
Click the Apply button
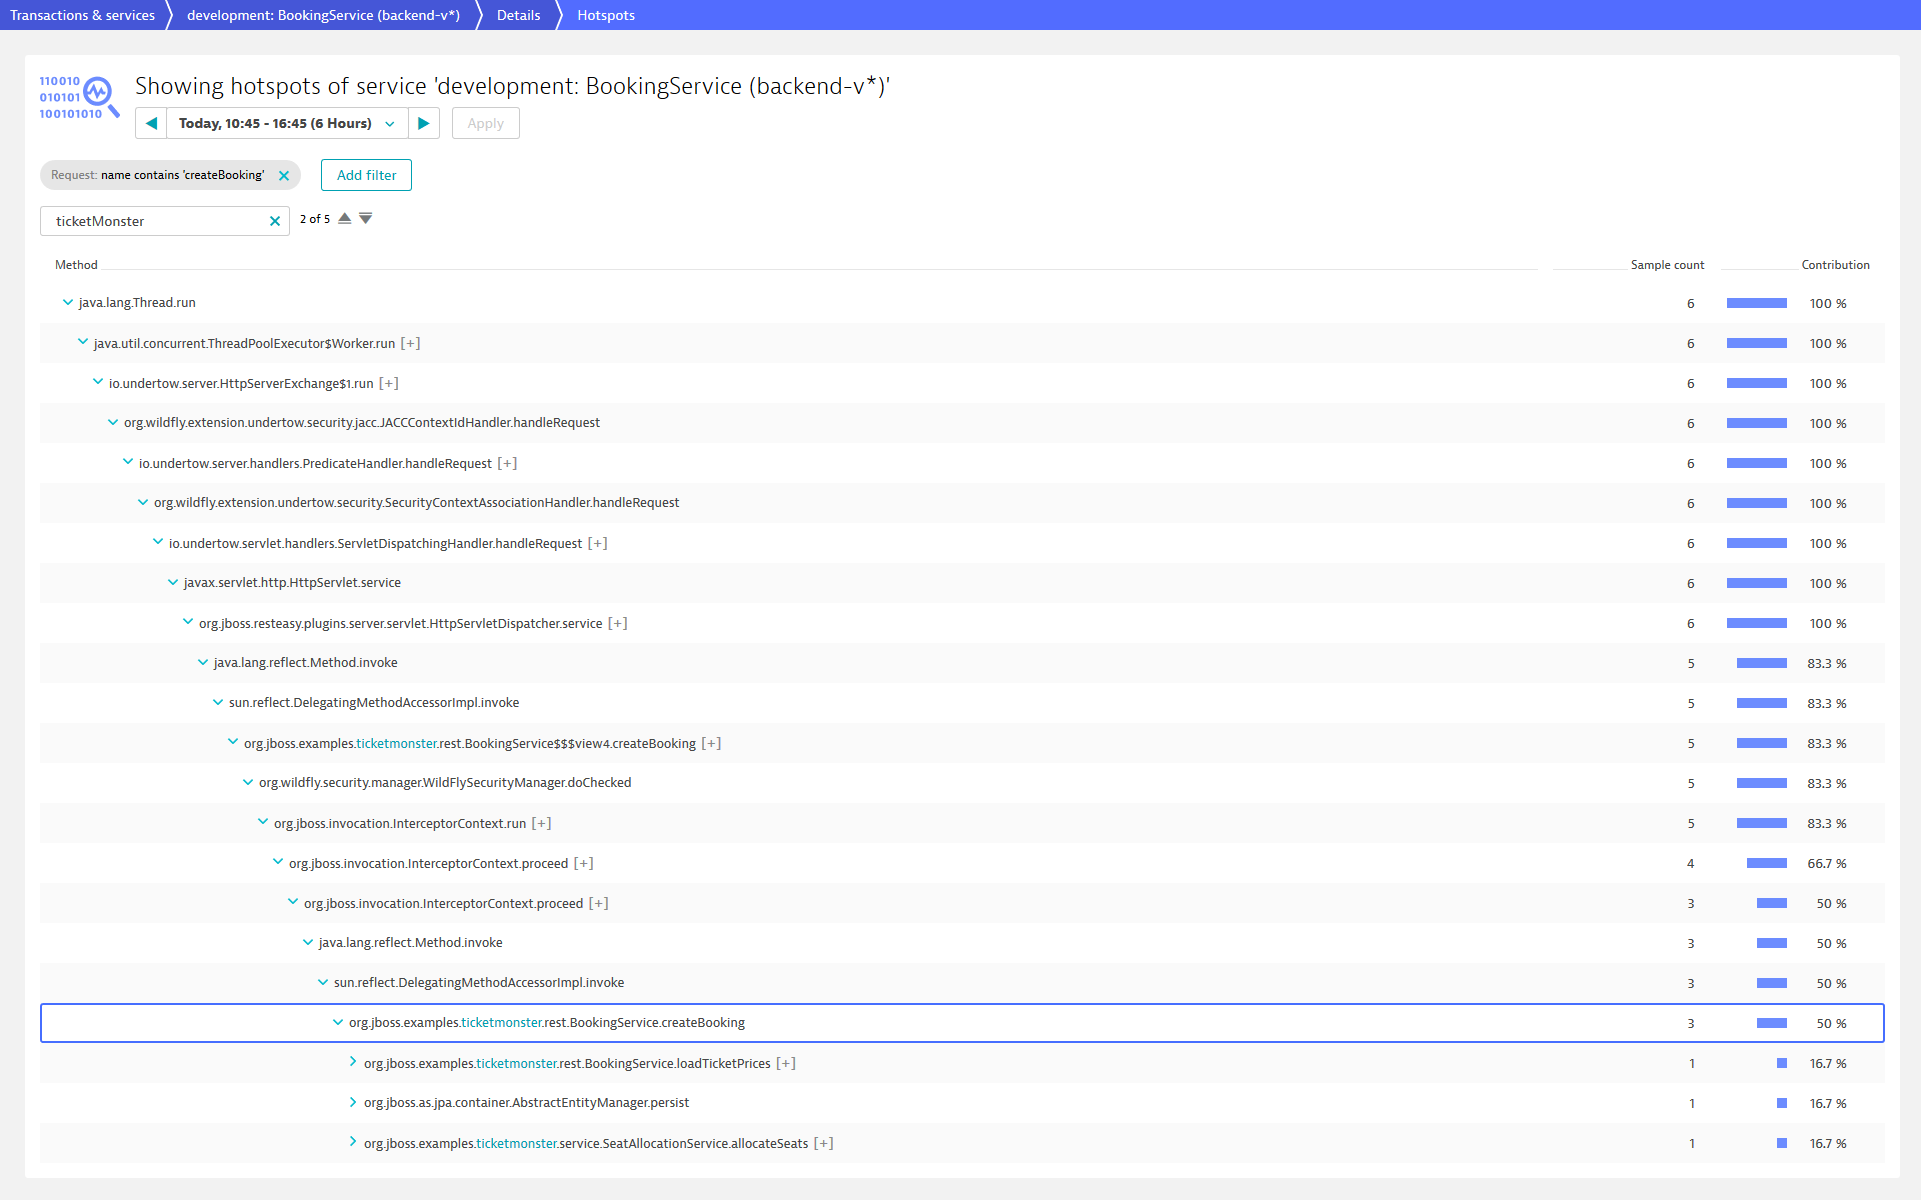coord(485,123)
